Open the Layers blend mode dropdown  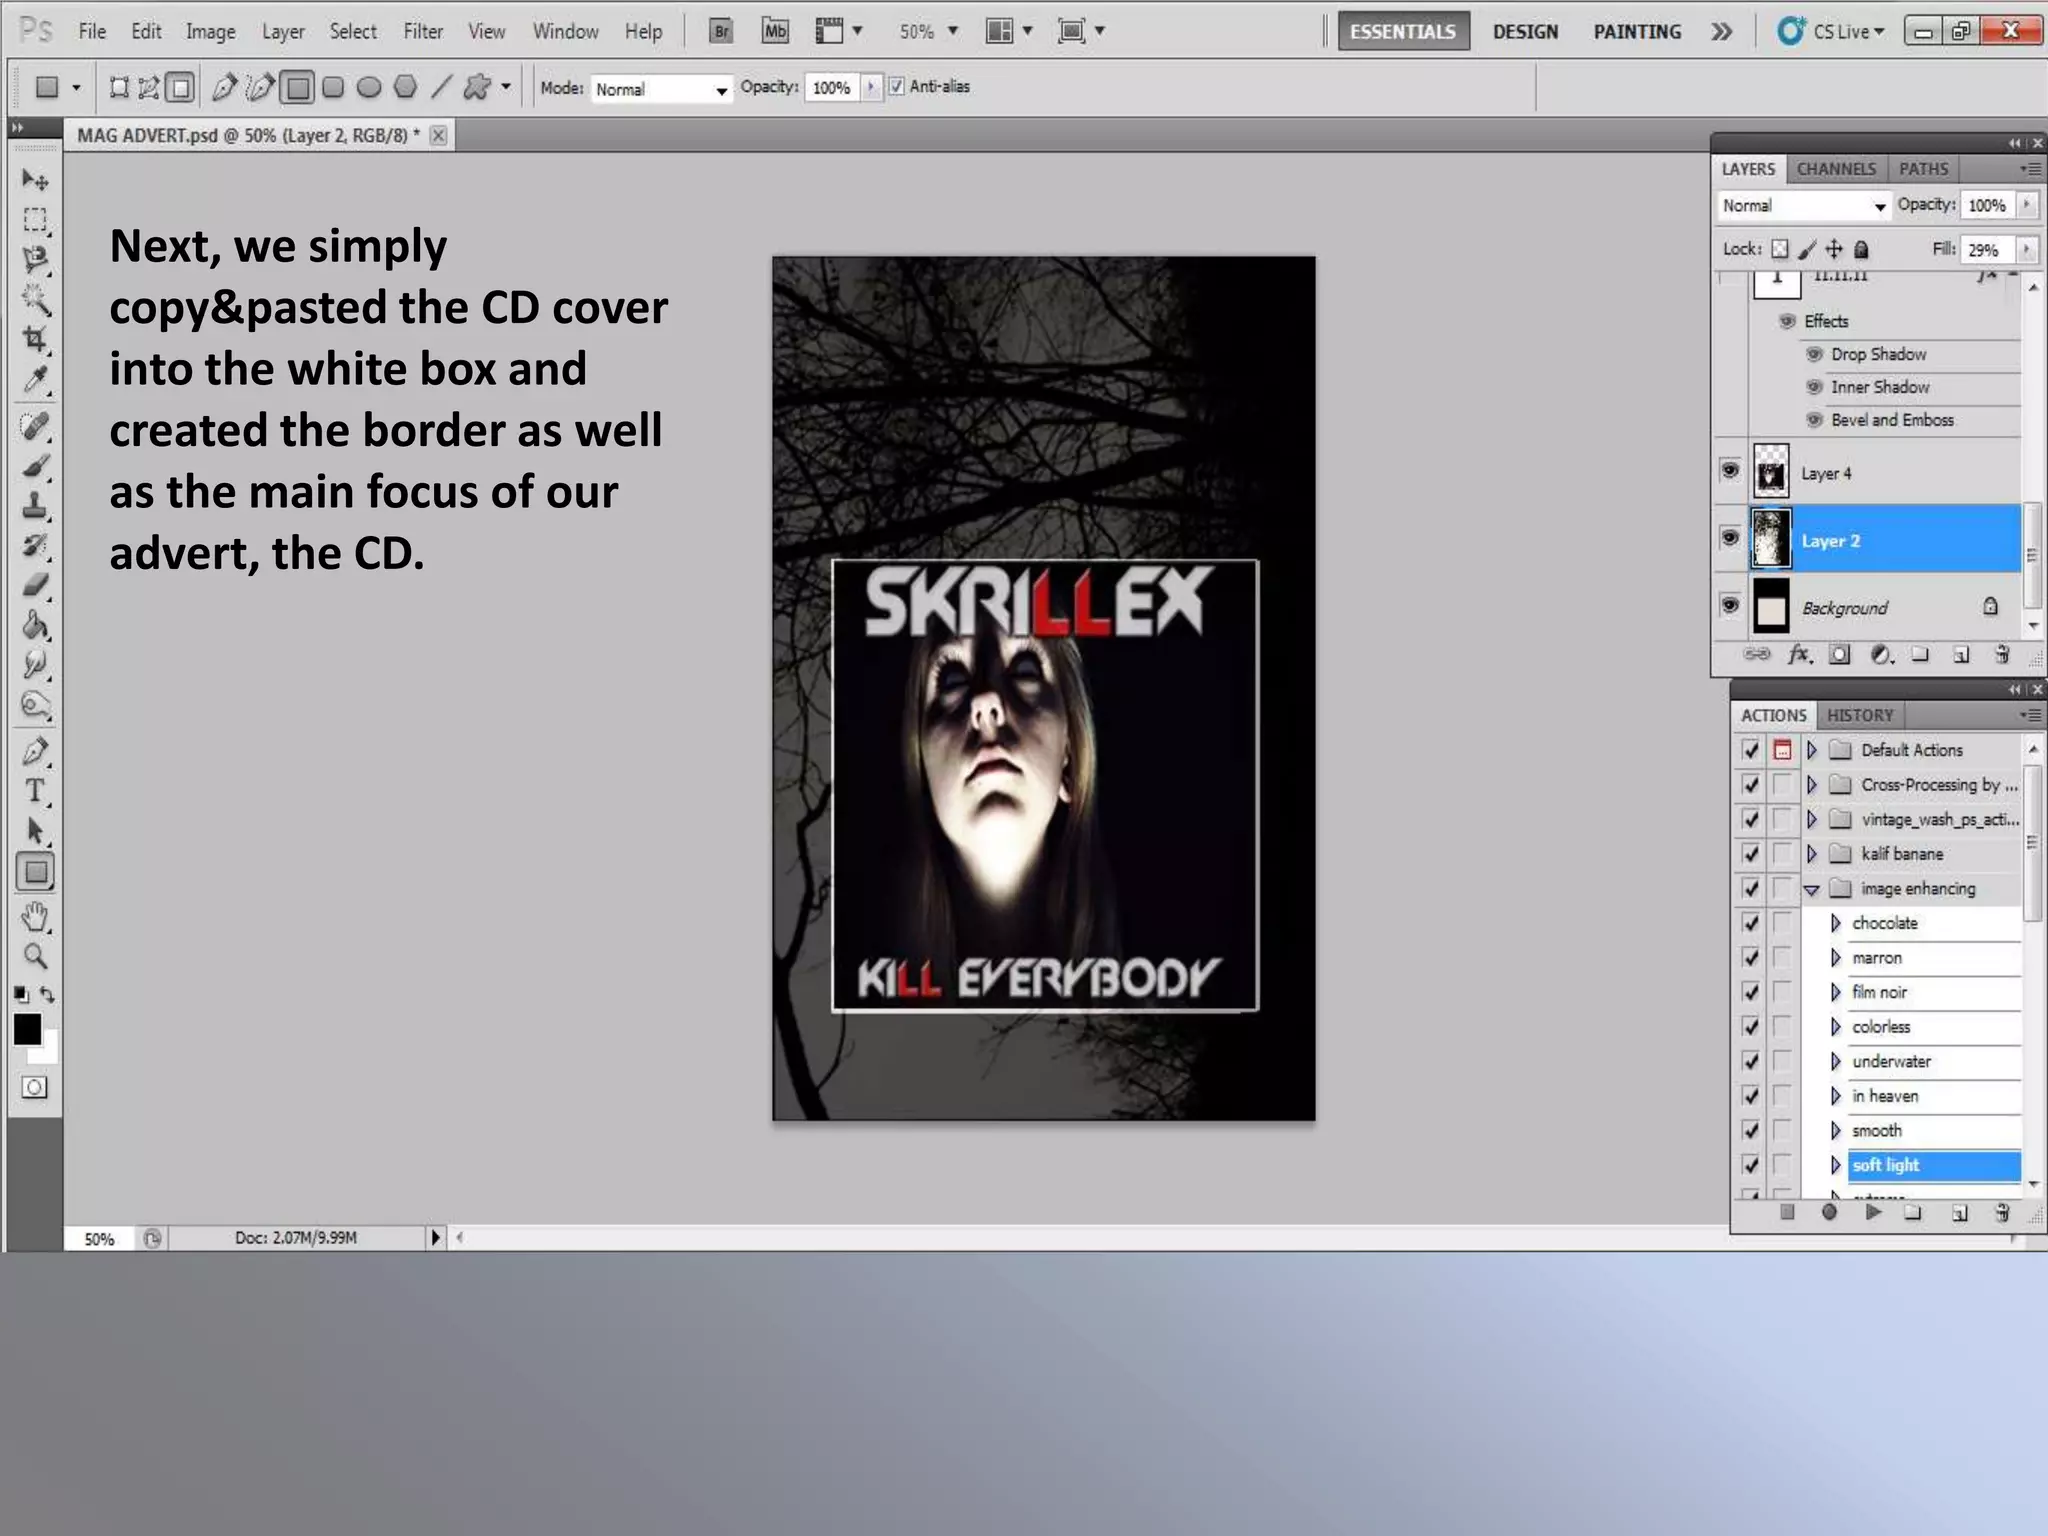coord(1803,205)
